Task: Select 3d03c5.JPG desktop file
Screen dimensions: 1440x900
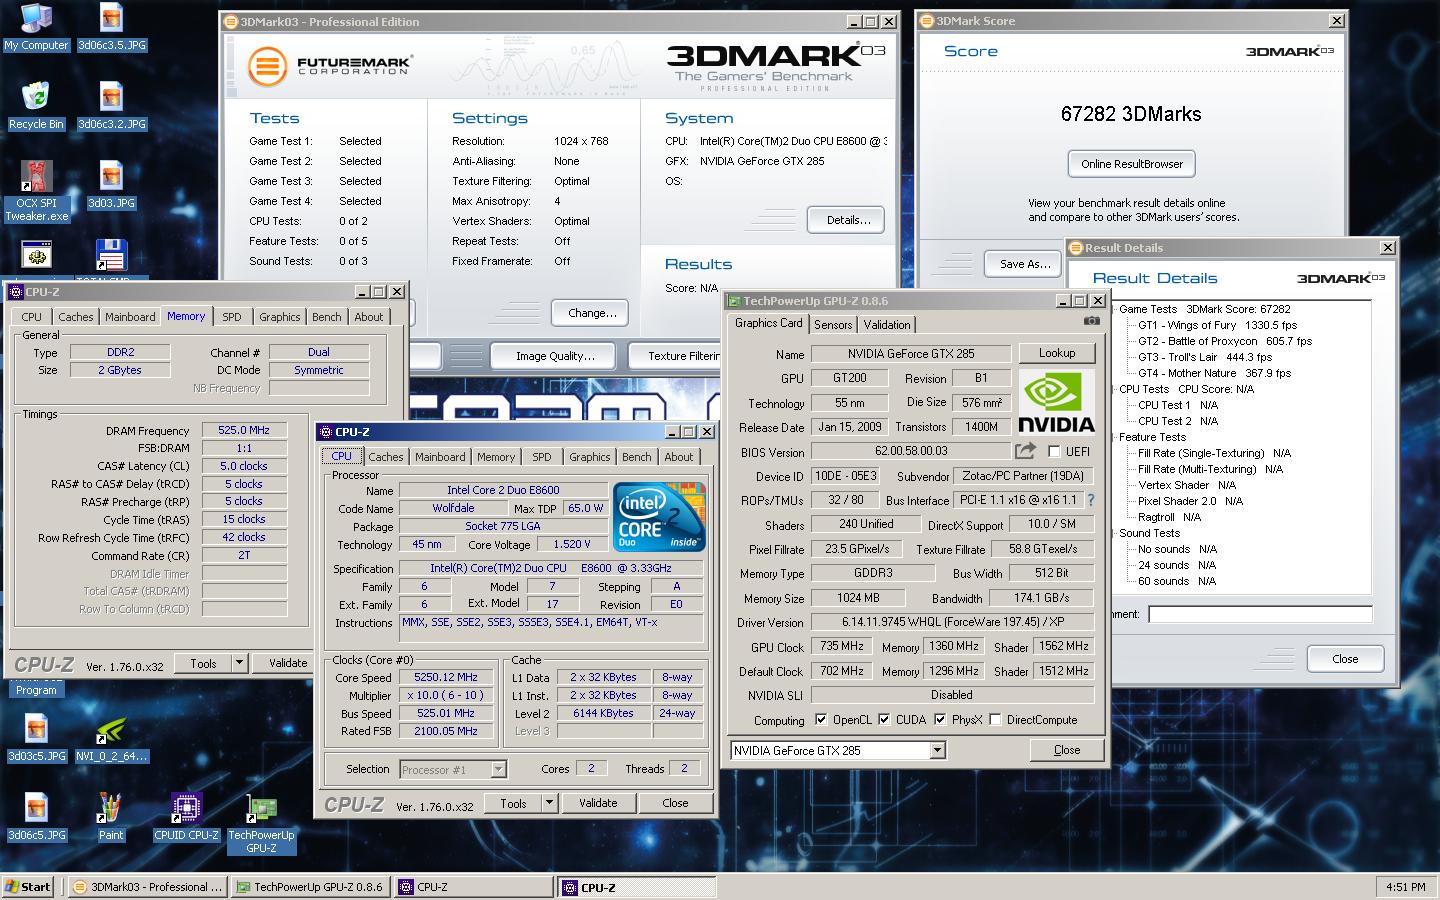Action: pyautogui.click(x=36, y=738)
